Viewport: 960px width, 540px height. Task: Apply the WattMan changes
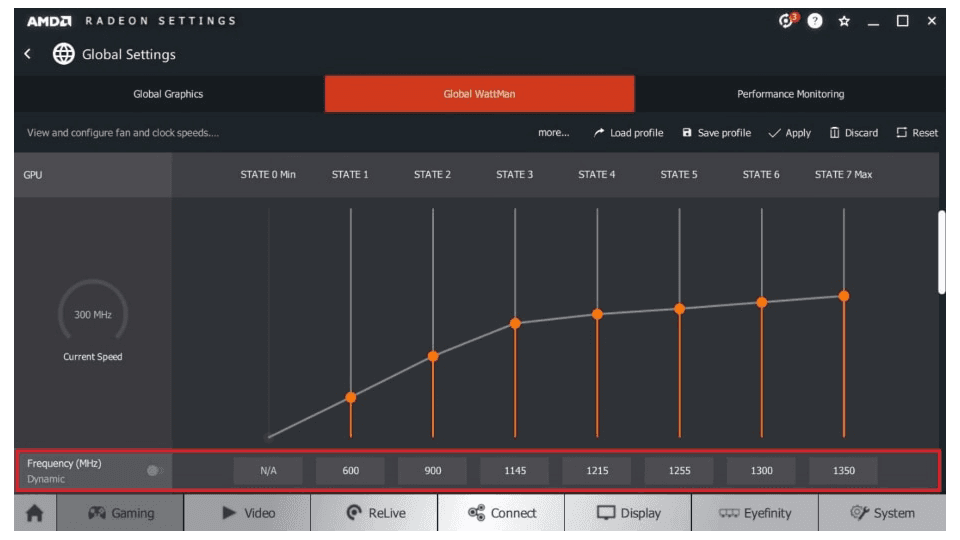tap(790, 133)
